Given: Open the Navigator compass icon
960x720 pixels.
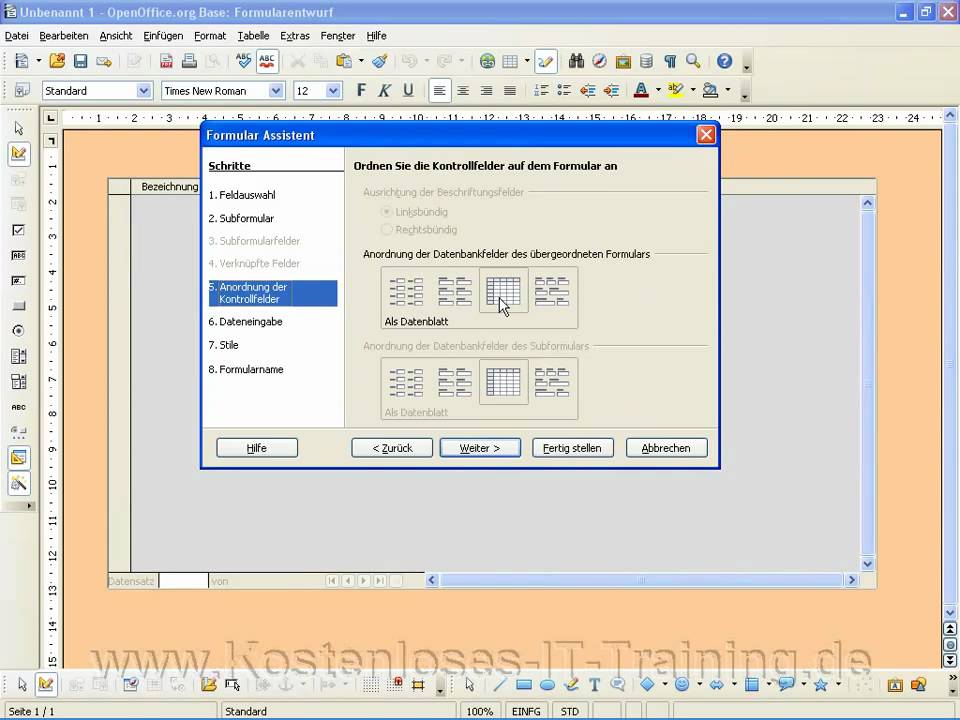Looking at the screenshot, I should coord(599,61).
